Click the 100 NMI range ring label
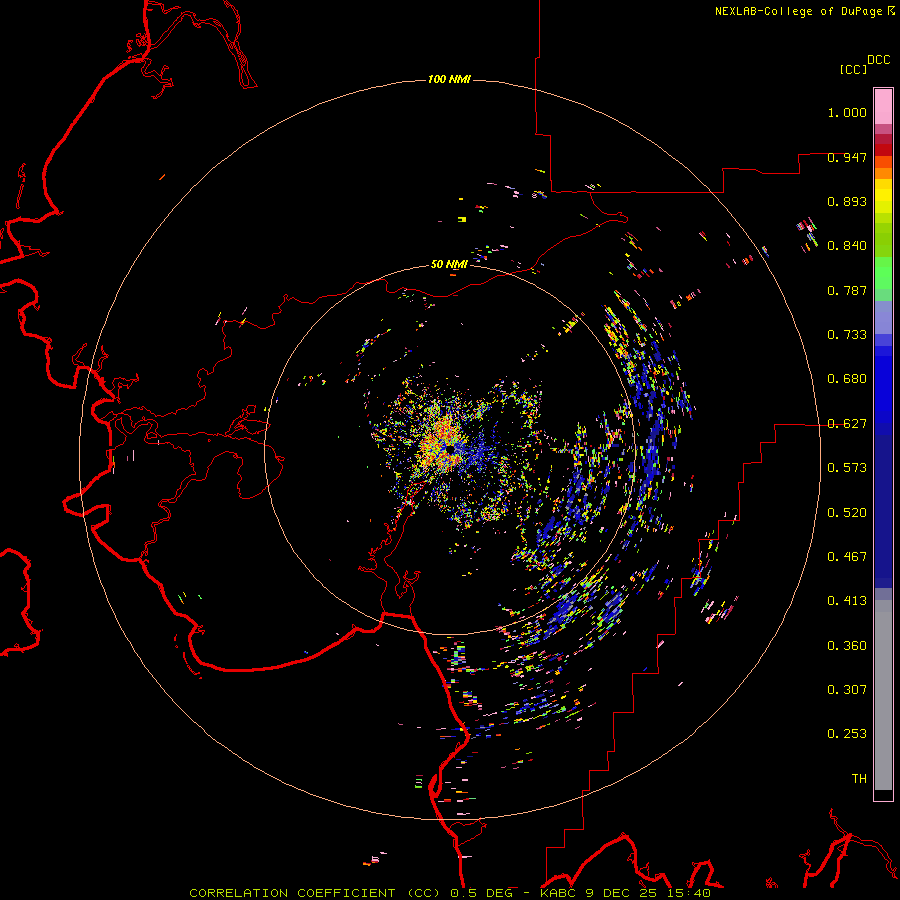This screenshot has height=900, width=900. click(449, 79)
